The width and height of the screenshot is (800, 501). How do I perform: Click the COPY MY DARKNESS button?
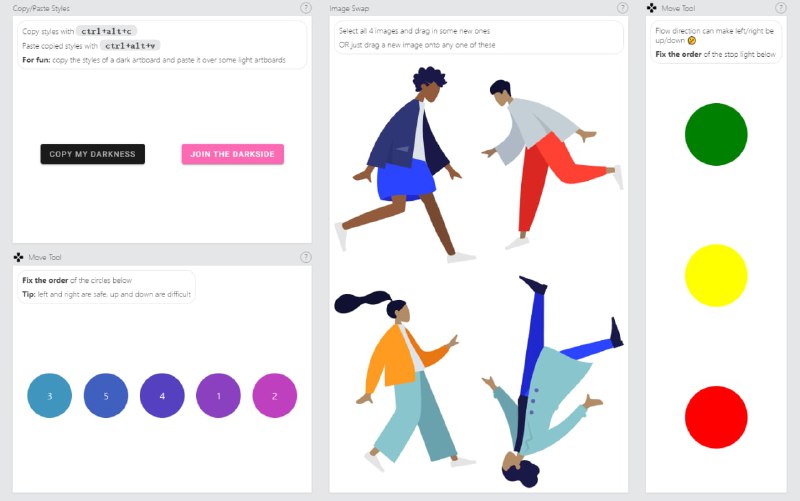point(92,154)
